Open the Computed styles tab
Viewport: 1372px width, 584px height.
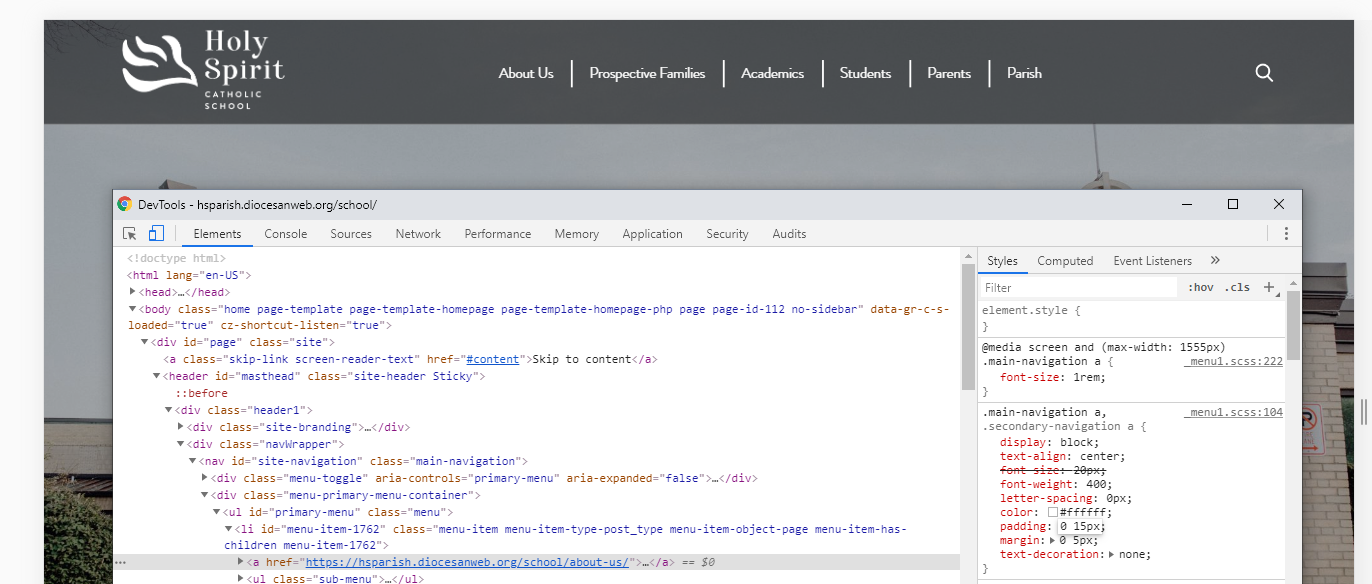pyautogui.click(x=1065, y=261)
